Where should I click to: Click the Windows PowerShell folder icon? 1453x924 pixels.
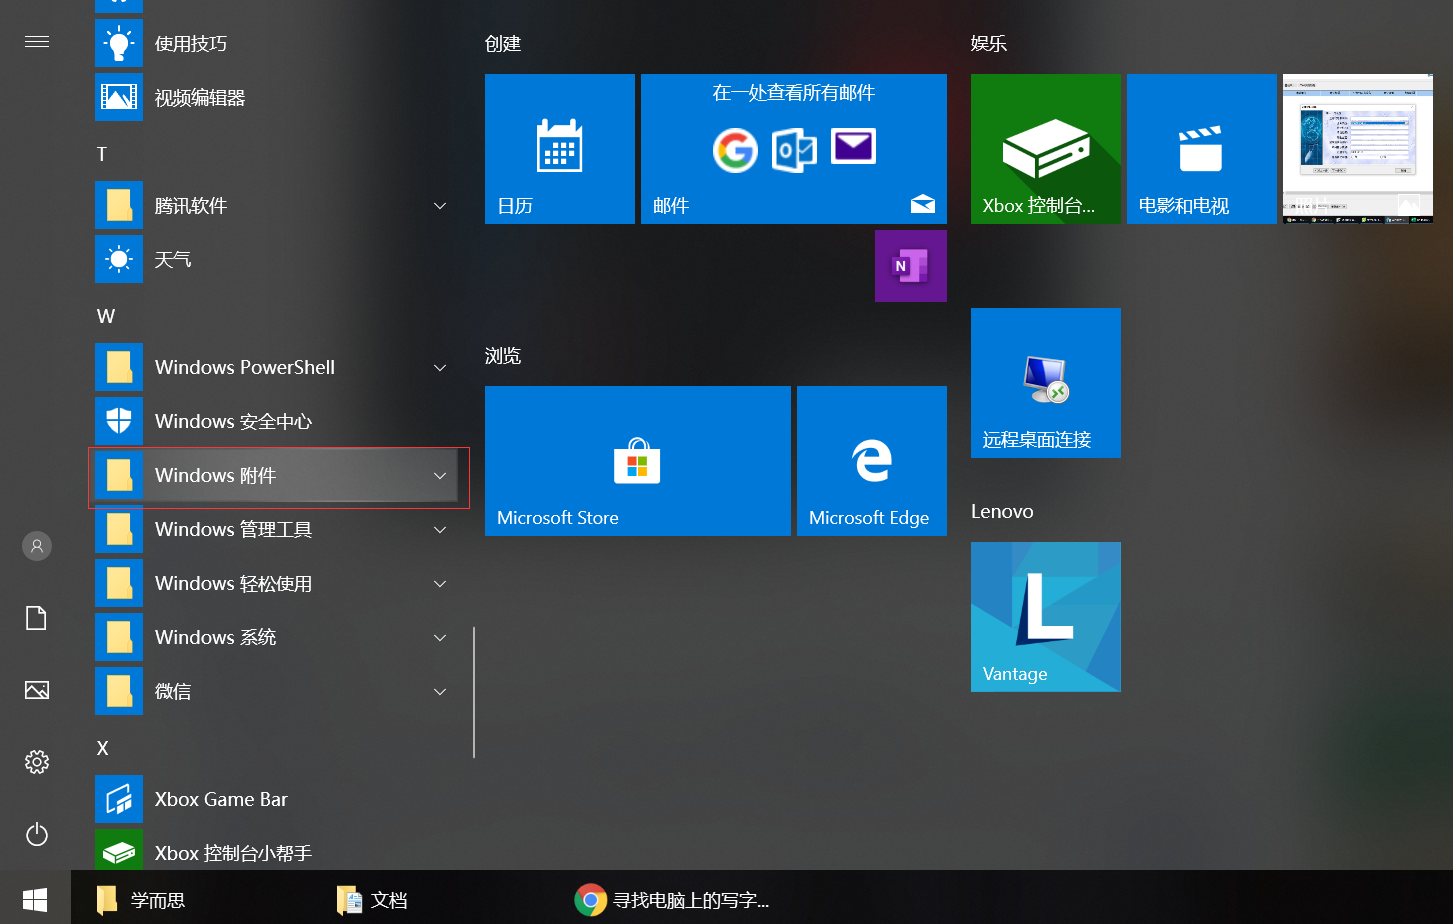(119, 367)
